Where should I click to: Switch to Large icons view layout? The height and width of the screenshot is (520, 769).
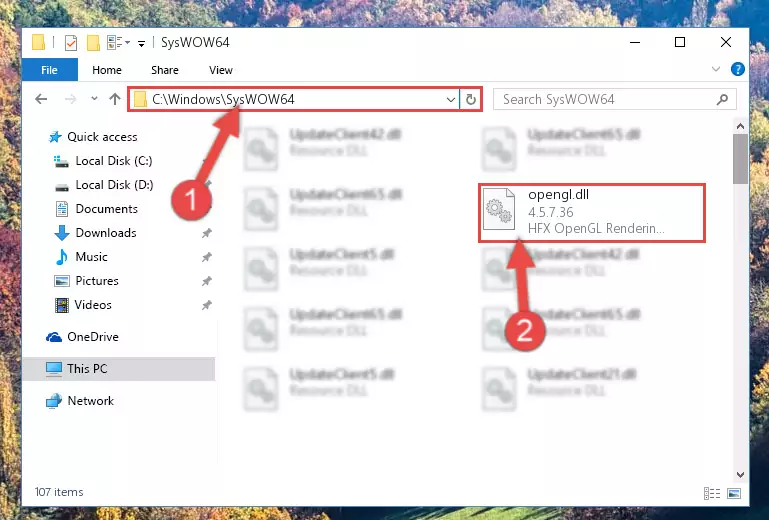(x=734, y=494)
